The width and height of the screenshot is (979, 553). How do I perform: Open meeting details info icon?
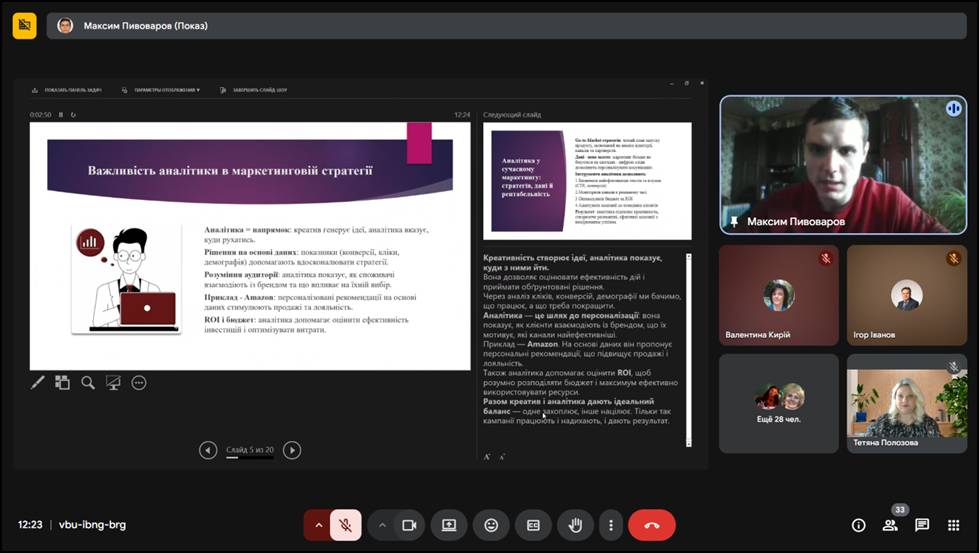pyautogui.click(x=858, y=525)
